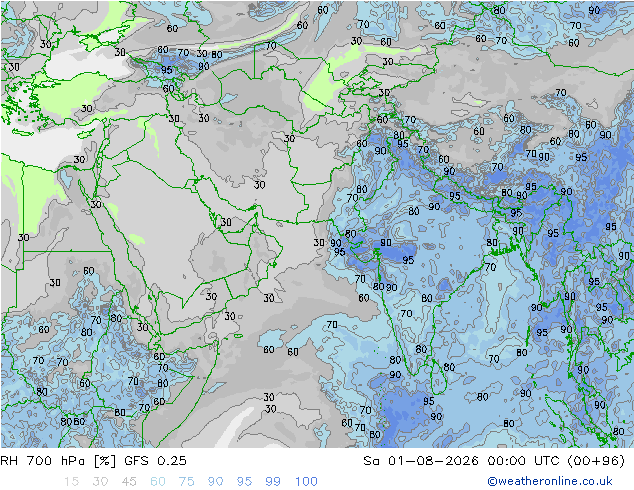Screen dimensions: 634x490
Task: Select legend value 15
Action: (x=71, y=481)
